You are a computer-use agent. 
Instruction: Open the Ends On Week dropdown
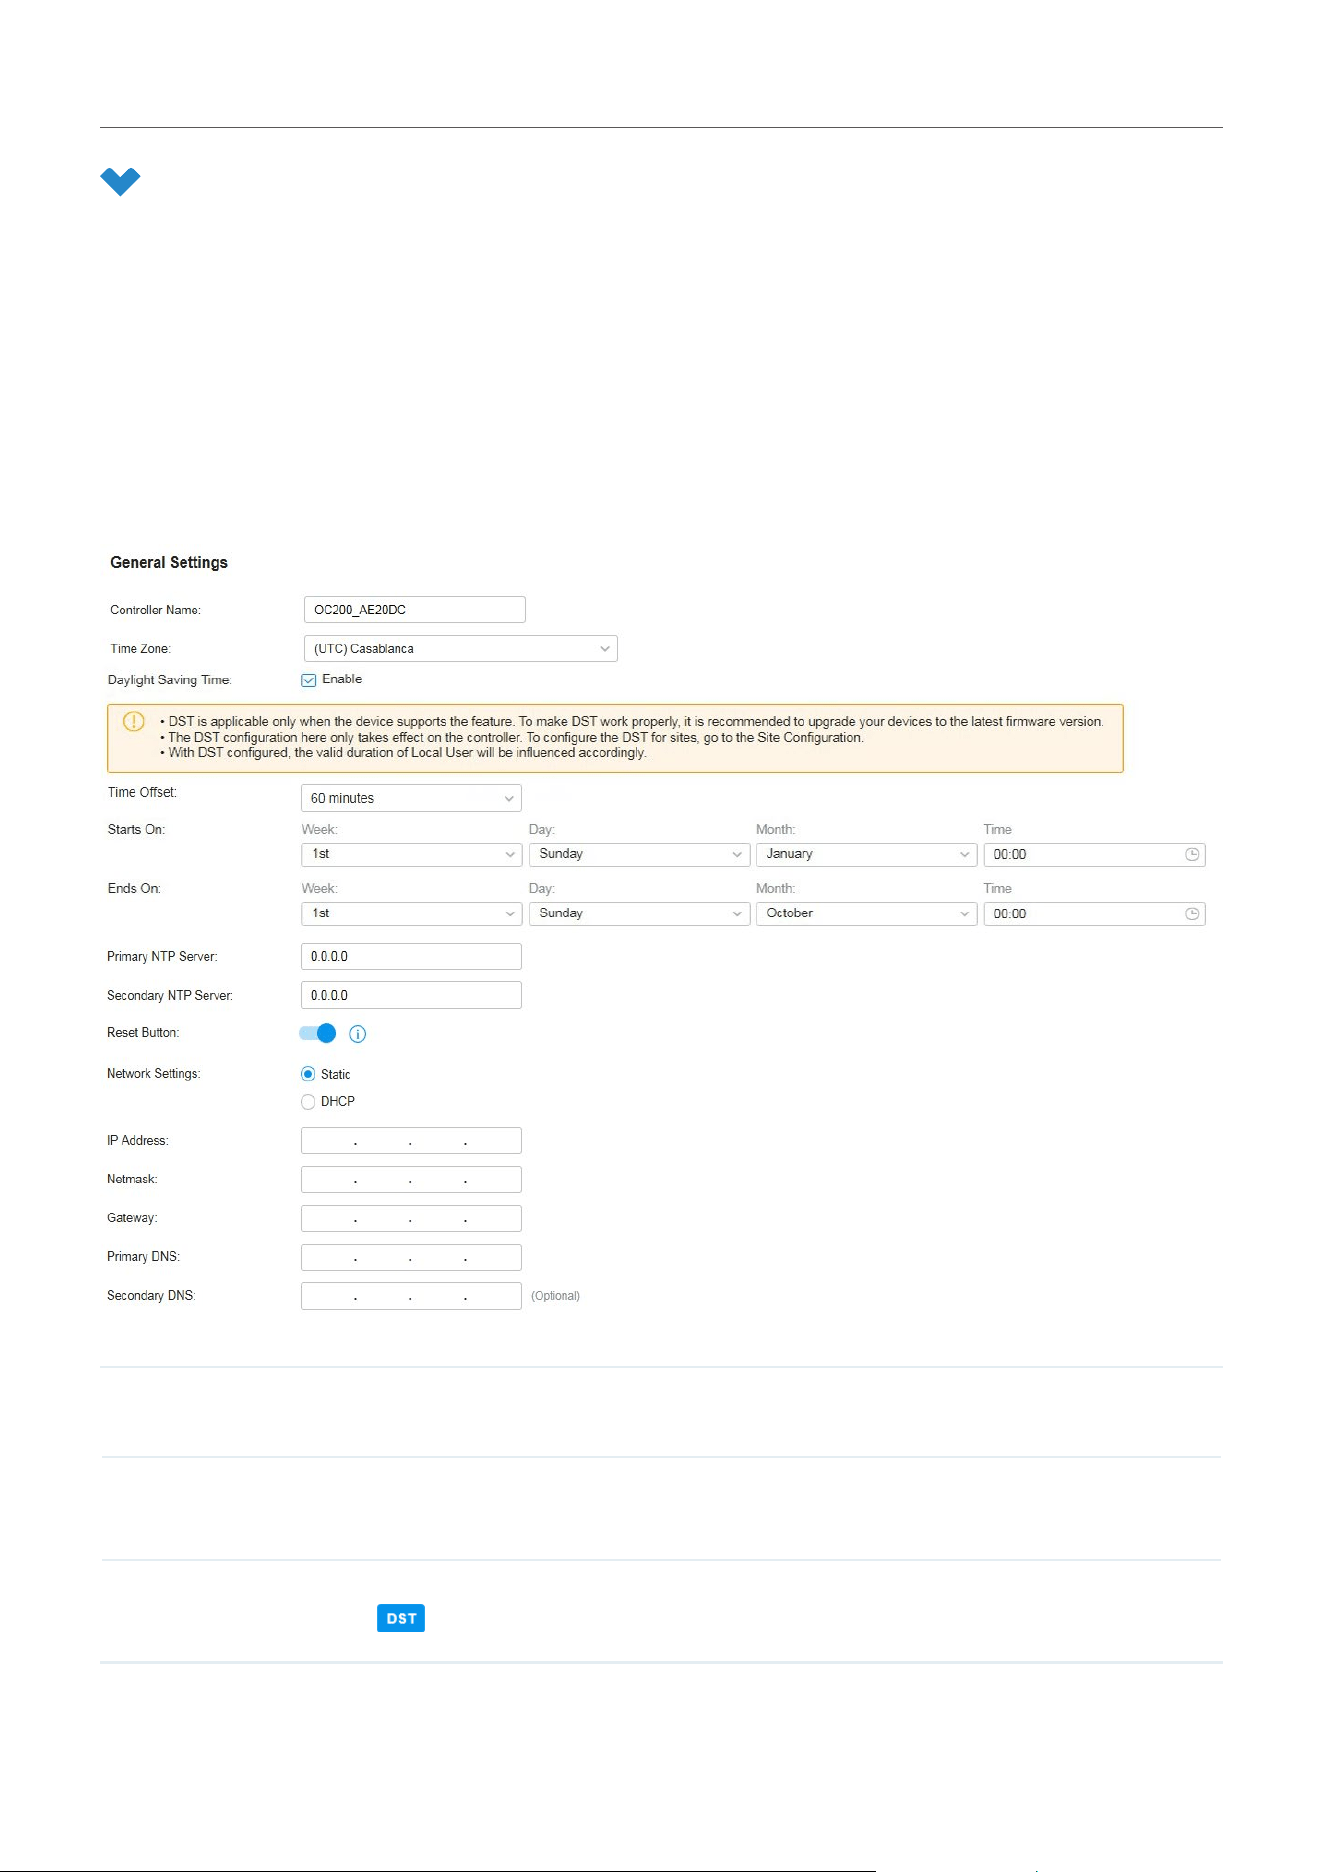[x=411, y=914]
